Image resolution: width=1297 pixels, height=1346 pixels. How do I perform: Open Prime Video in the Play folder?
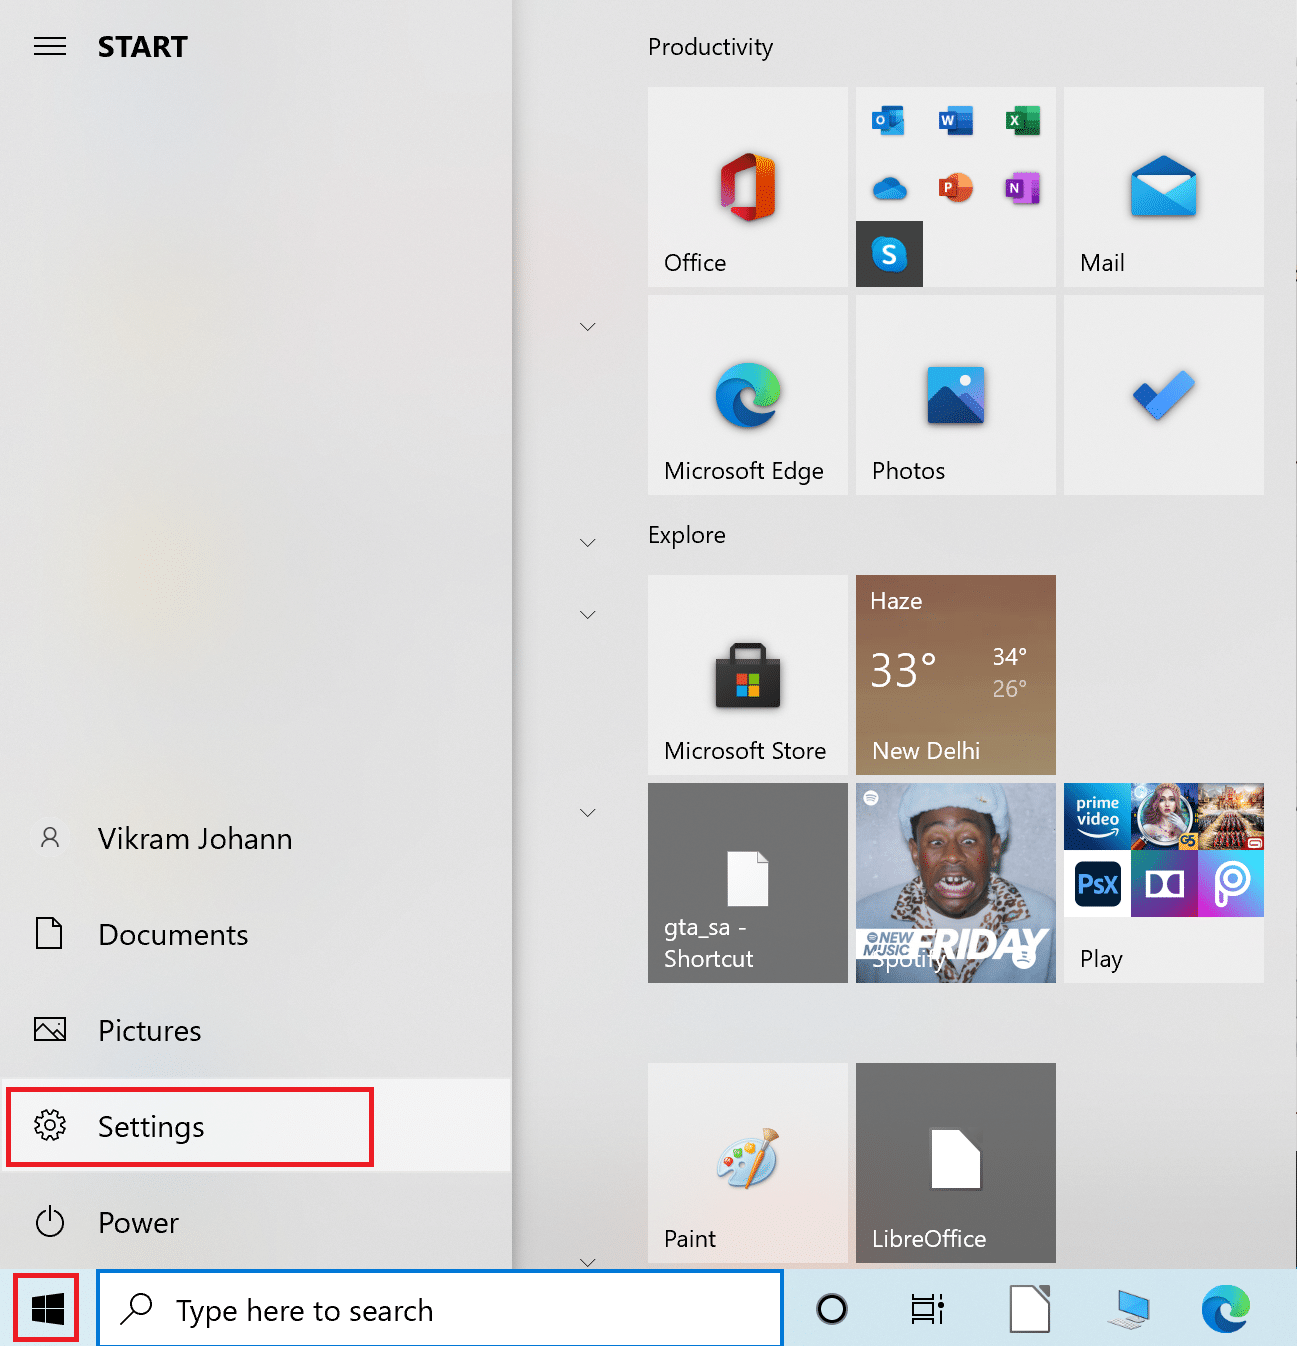[x=1097, y=816]
